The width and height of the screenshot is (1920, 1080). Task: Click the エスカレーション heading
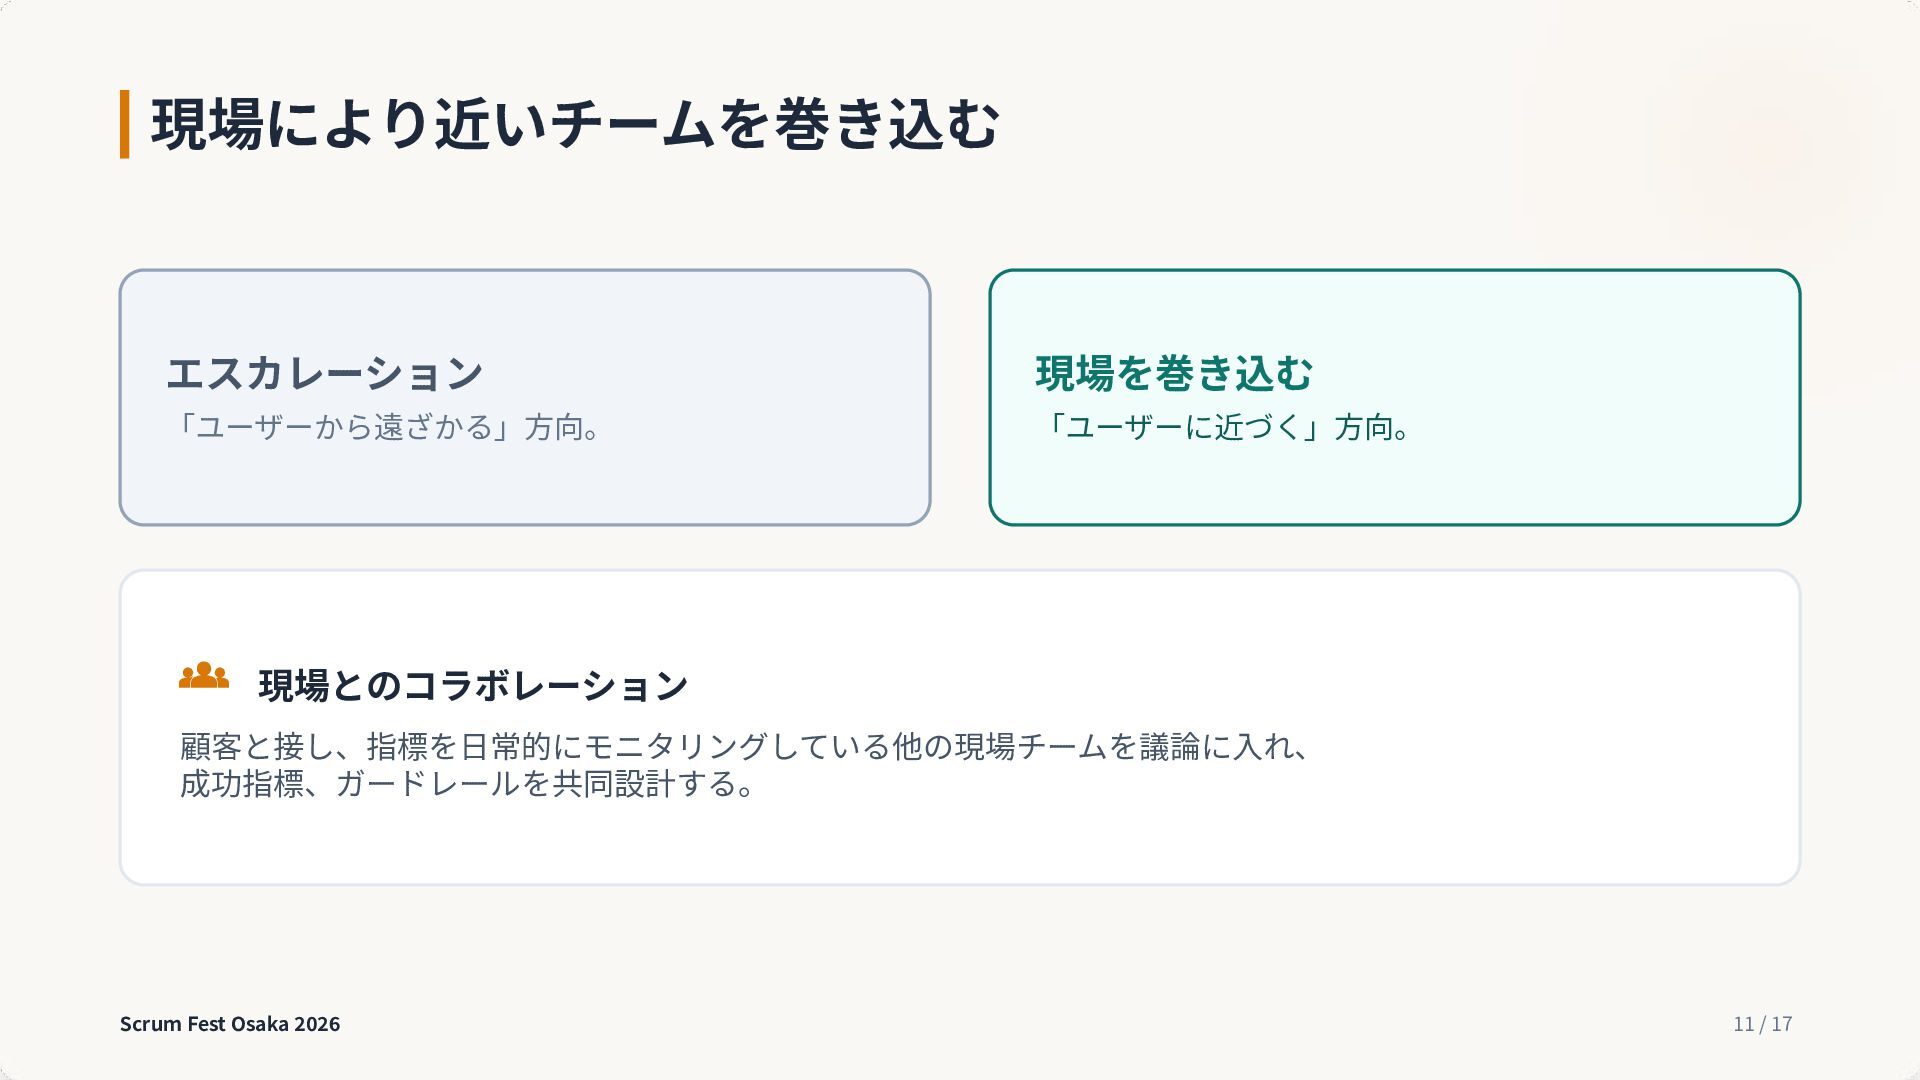click(325, 373)
